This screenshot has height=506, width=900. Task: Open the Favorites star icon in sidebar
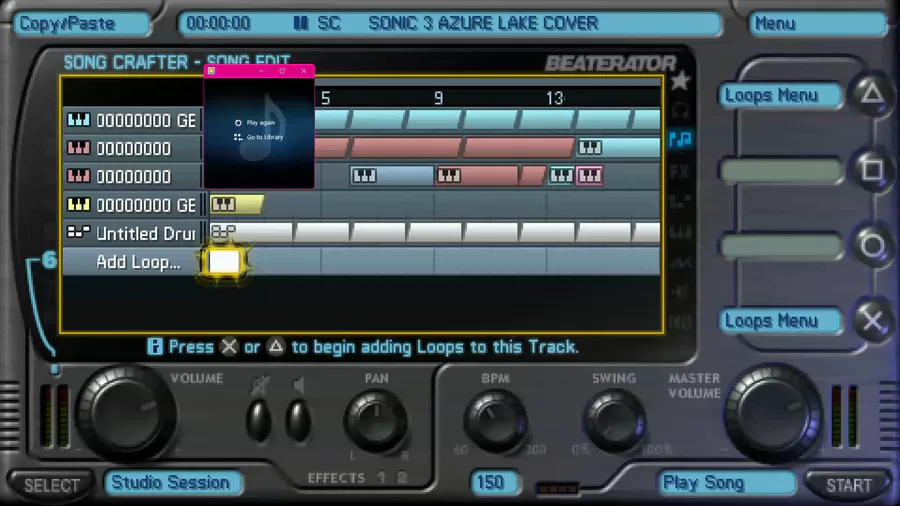point(680,80)
